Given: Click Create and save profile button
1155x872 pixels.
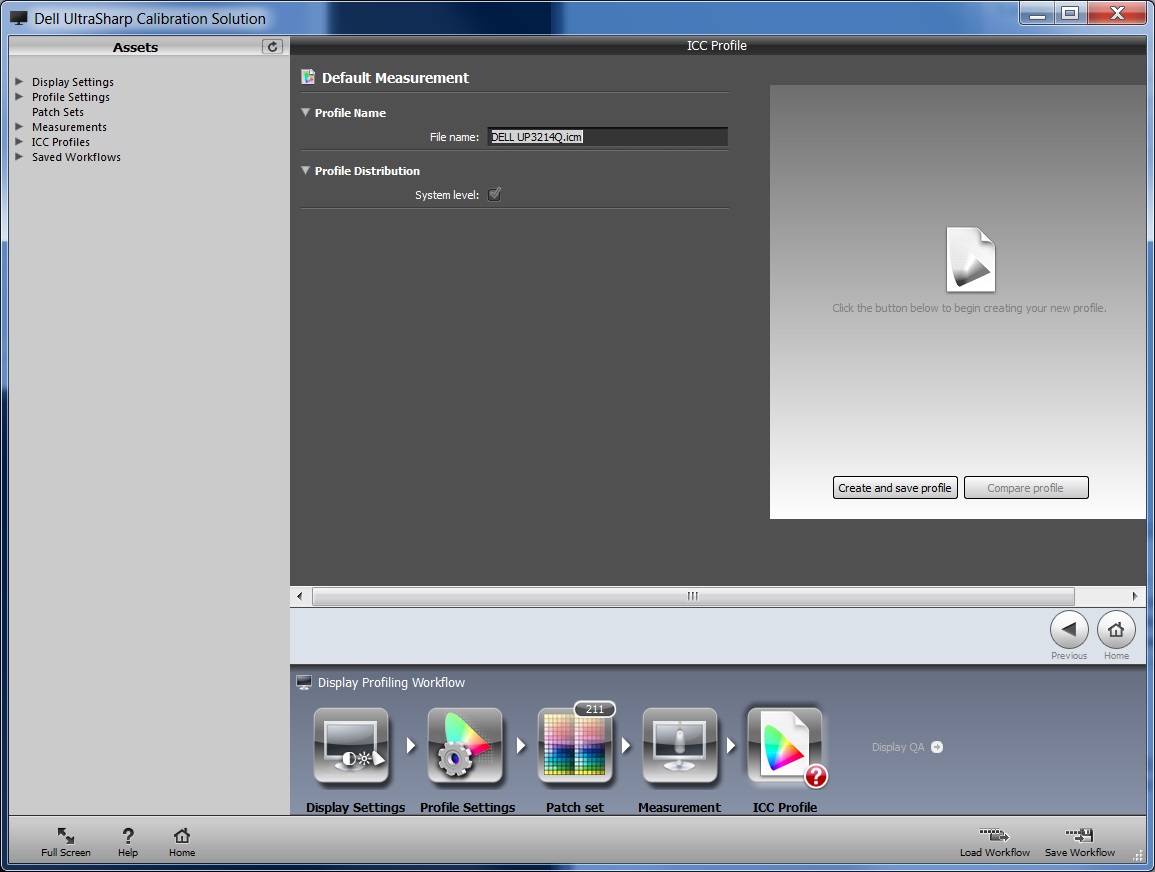Looking at the screenshot, I should (895, 488).
